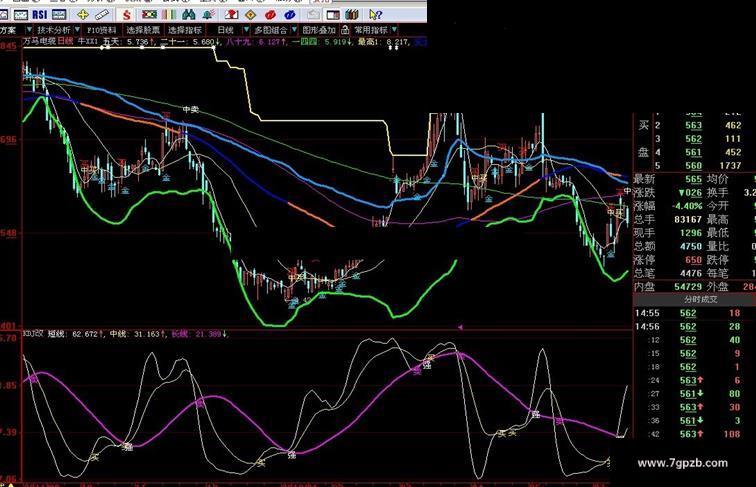Click the red dollar sign icon
This screenshot has width=756, height=487.
(x=126, y=15)
